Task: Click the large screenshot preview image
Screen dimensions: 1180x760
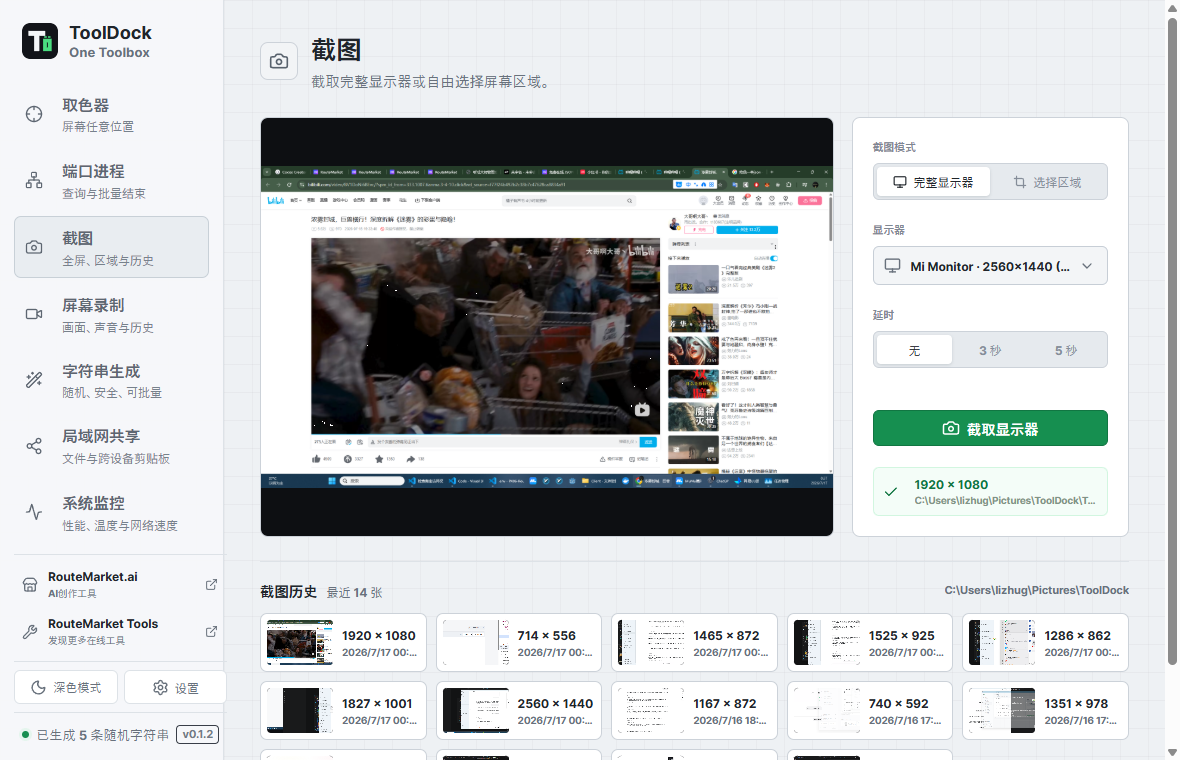Action: click(x=547, y=327)
